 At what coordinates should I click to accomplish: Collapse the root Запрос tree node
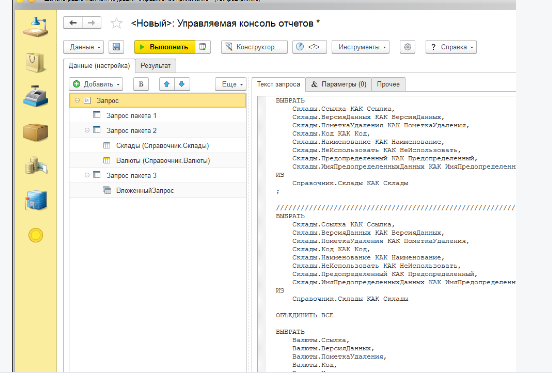(77, 101)
